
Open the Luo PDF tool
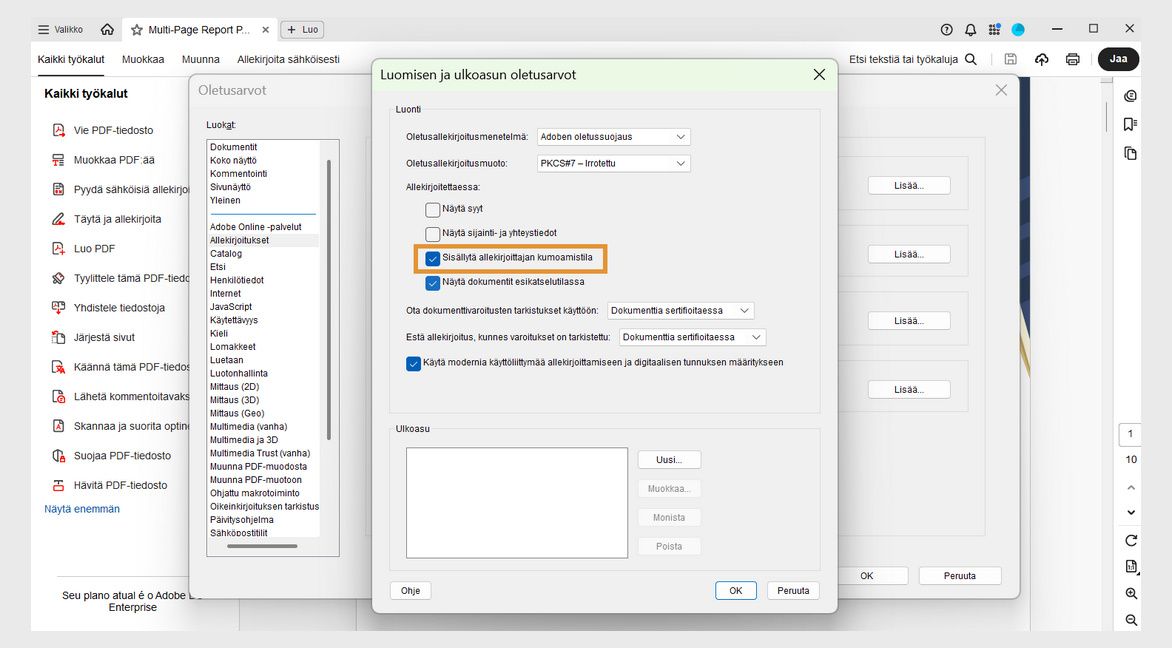click(x=83, y=249)
